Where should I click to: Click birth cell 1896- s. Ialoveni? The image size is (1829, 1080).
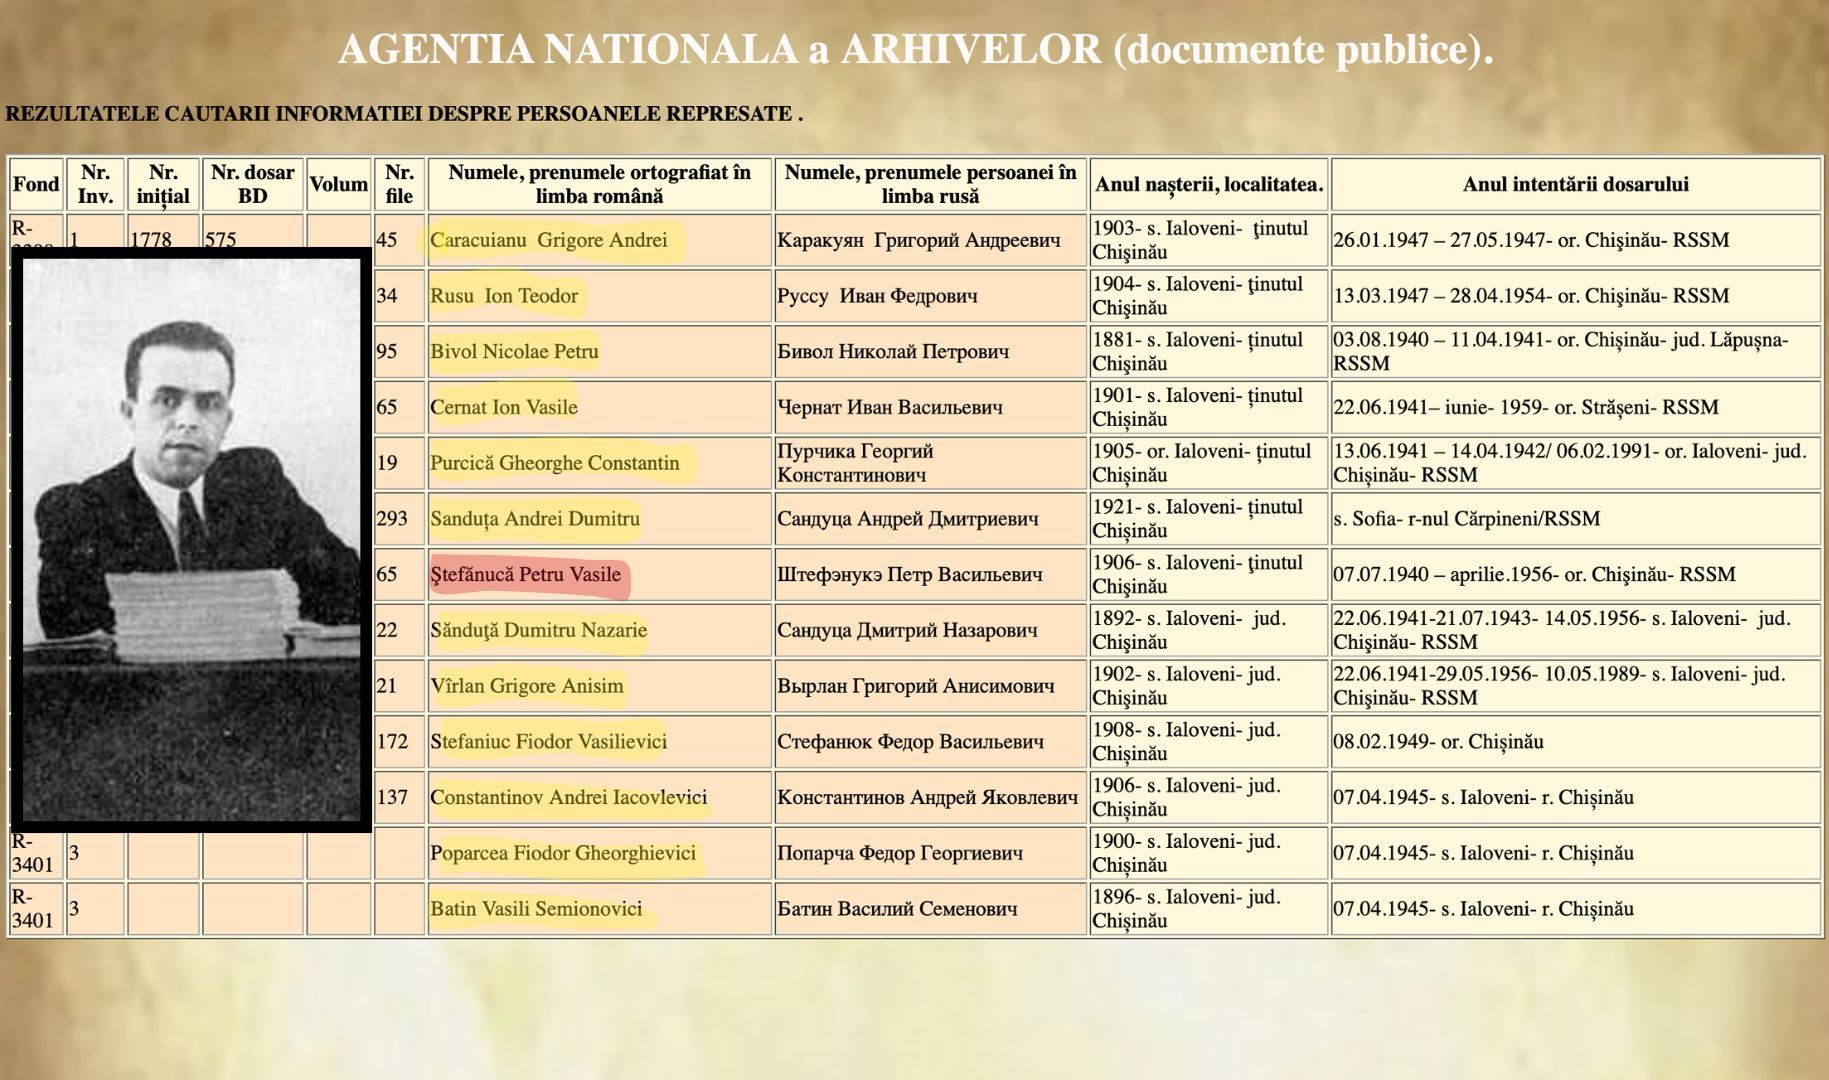[1209, 909]
